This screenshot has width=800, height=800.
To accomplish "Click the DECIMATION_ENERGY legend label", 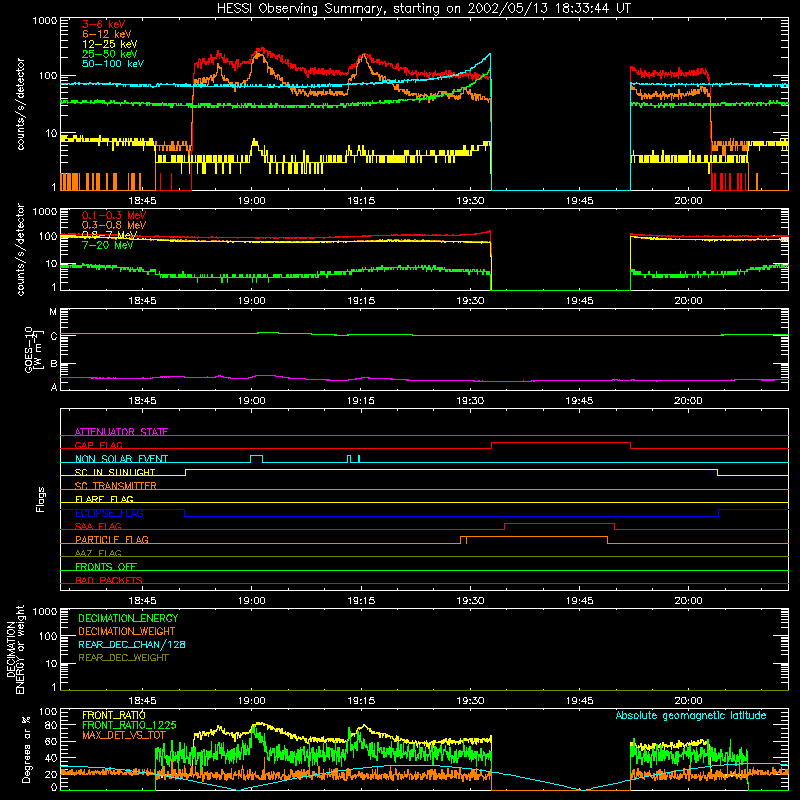I will 128,618.
